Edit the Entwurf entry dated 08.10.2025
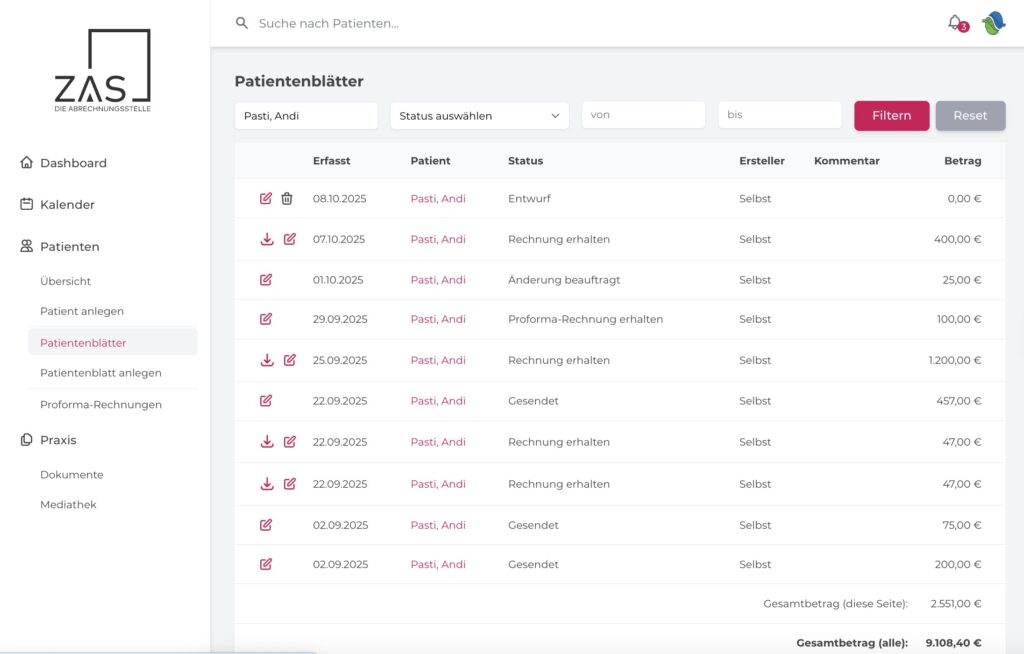Viewport: 1024px width, 654px height. 266,199
